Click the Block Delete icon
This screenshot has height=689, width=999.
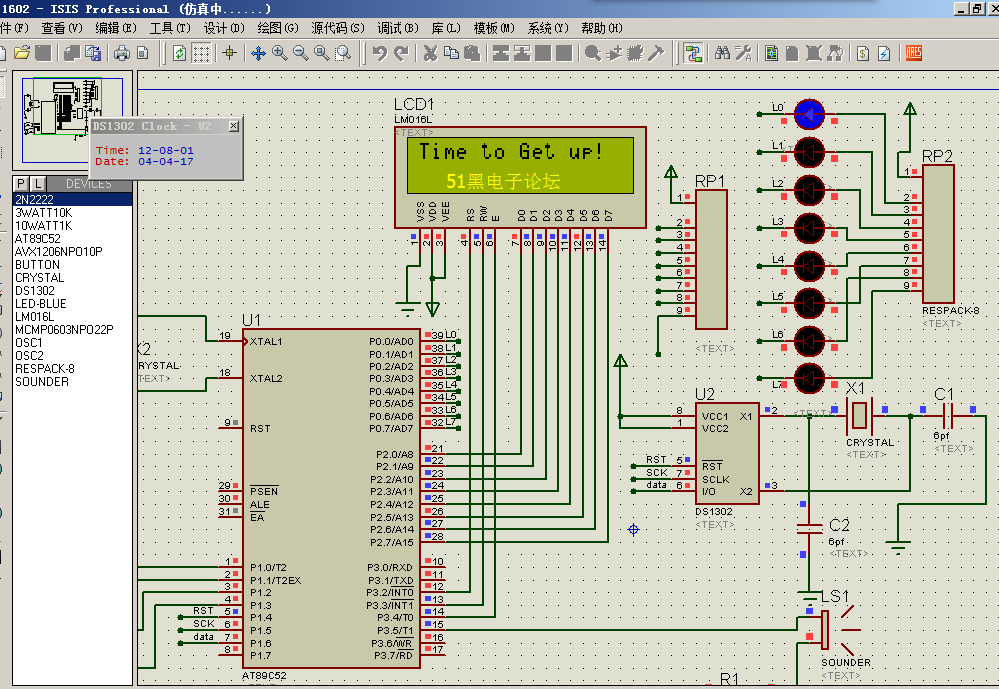564,53
